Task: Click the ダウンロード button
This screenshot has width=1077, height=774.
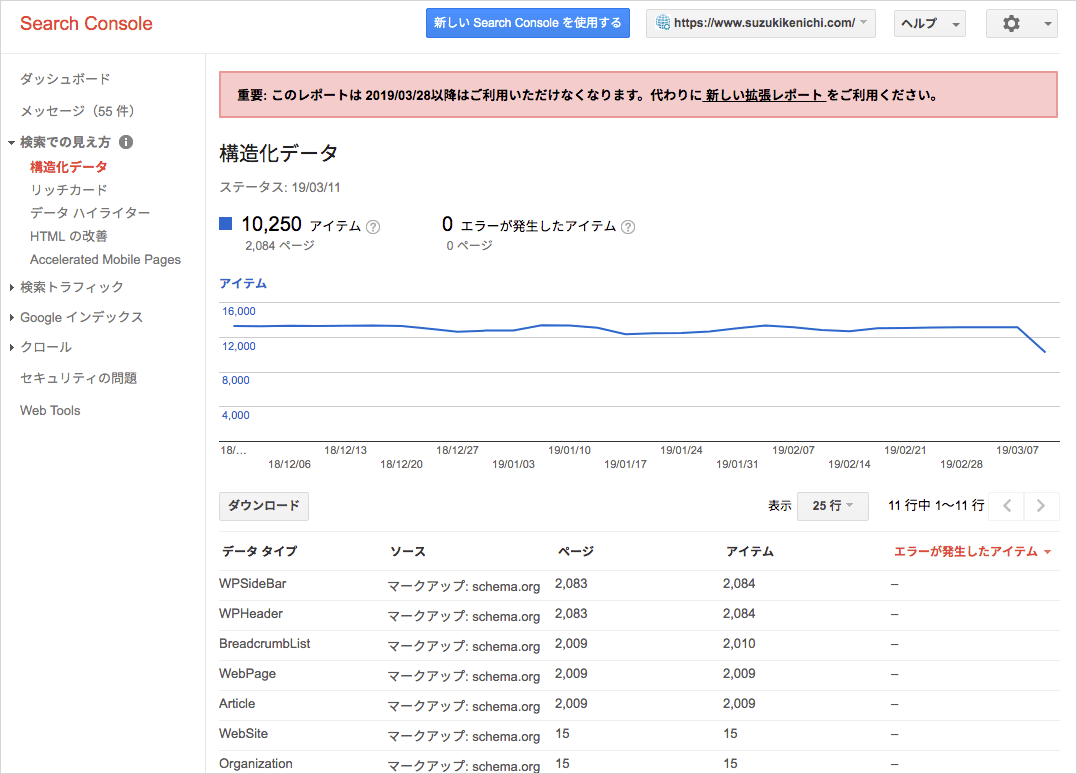Action: click(x=264, y=506)
